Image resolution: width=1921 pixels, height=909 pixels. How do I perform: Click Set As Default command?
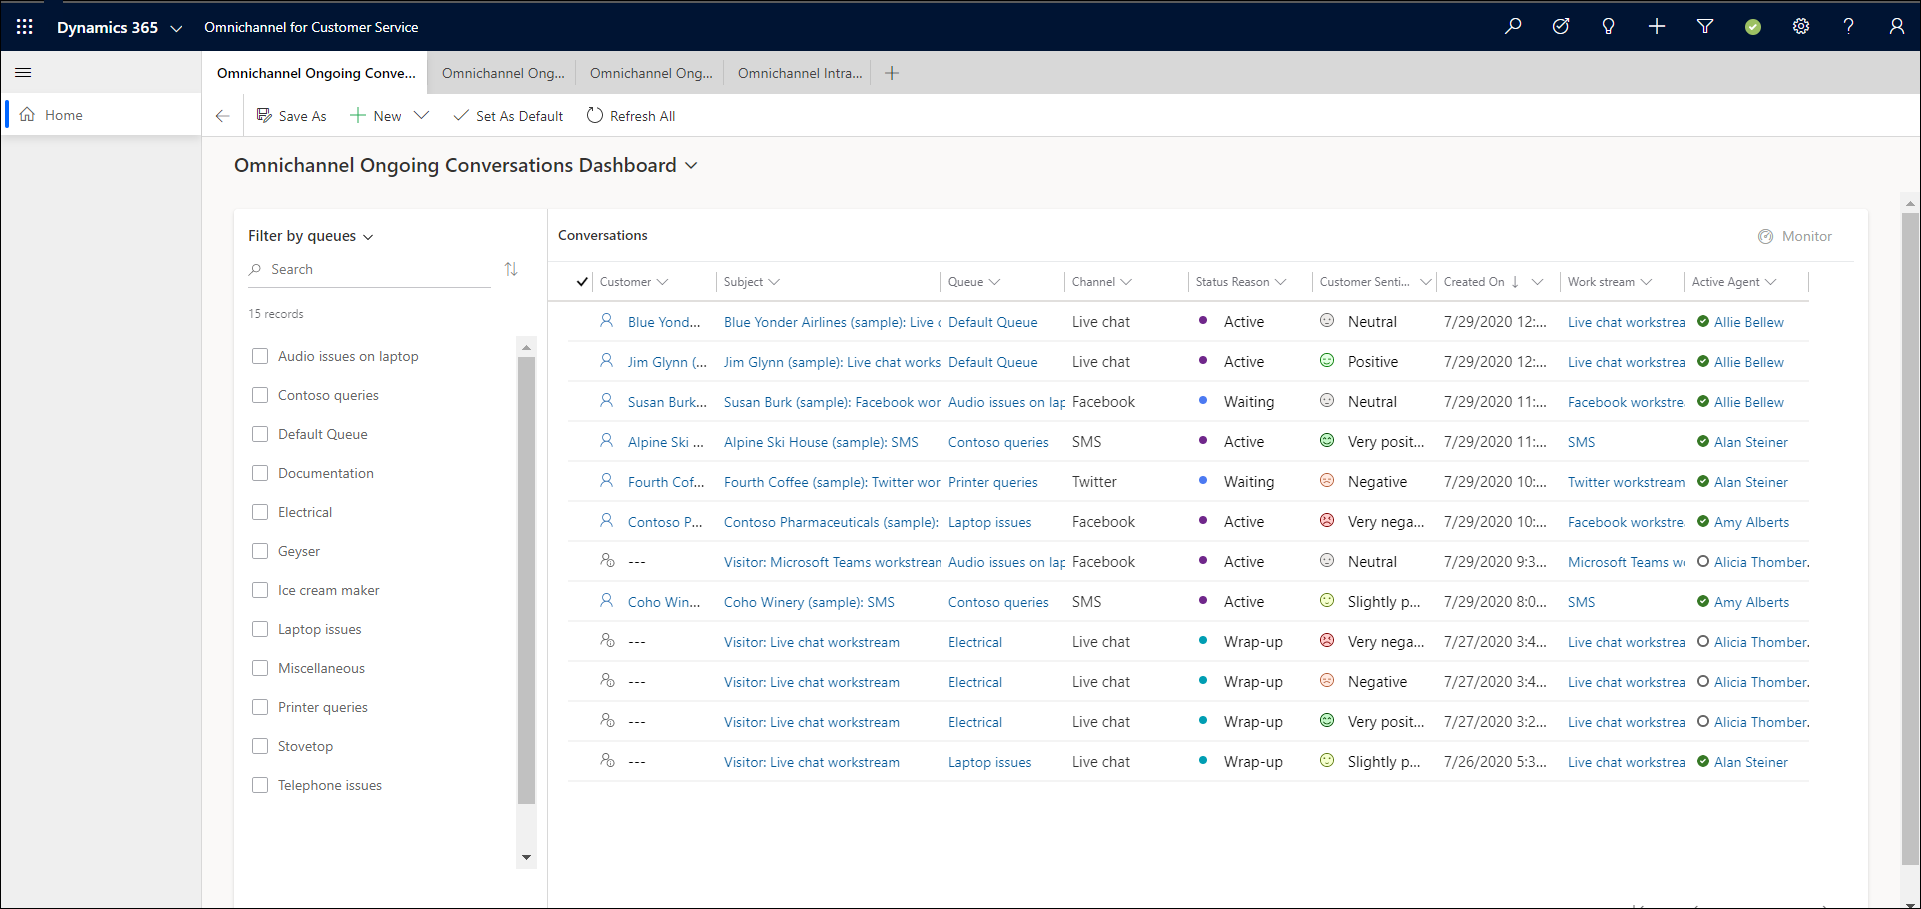coord(508,116)
